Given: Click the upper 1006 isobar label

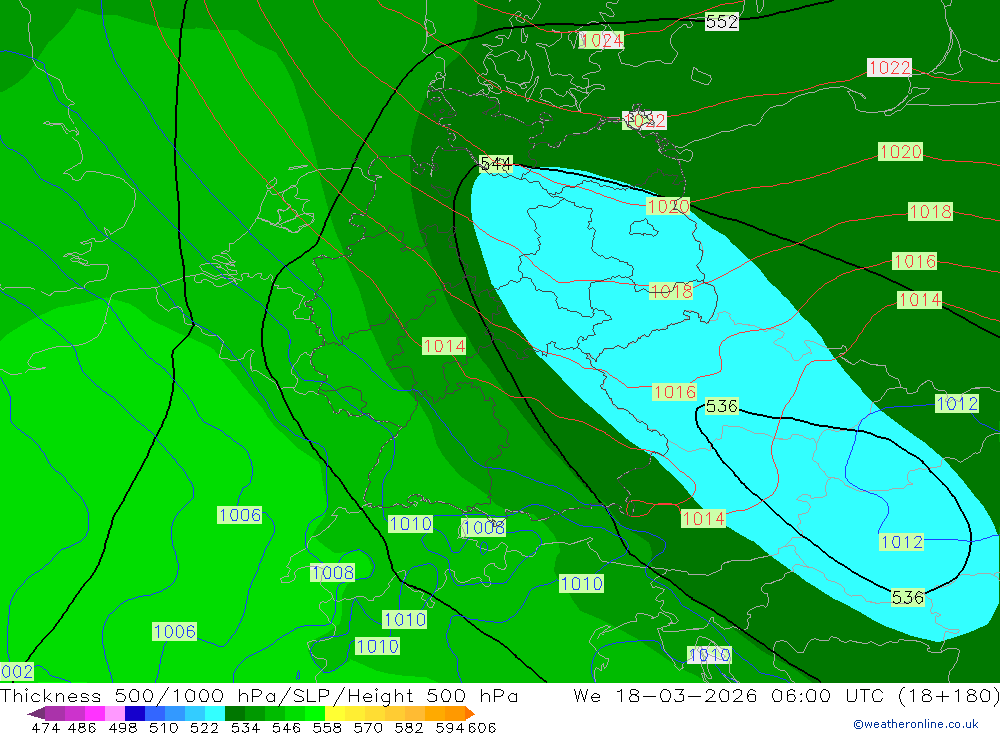Looking at the screenshot, I should (x=239, y=515).
